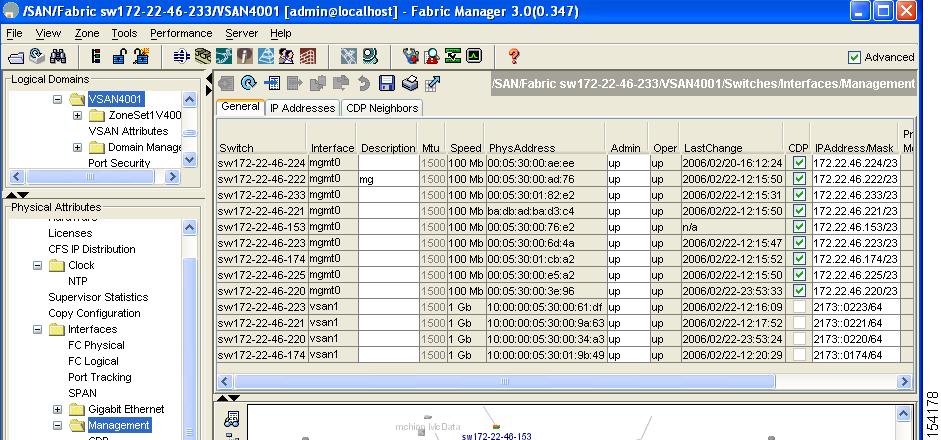Click the gray-blue network map icon

pos(349,56)
